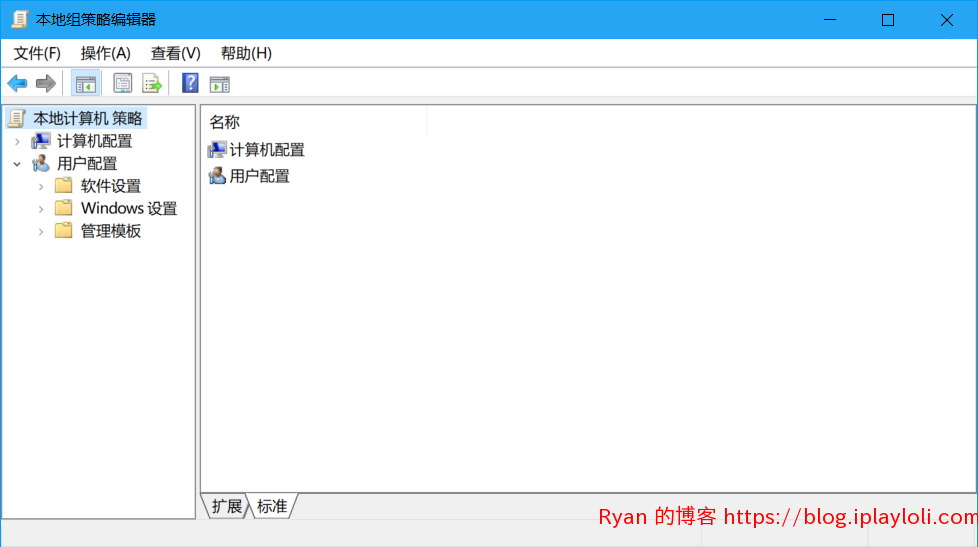
Task: Select 用户配置 label in the tree
Action: [87, 163]
